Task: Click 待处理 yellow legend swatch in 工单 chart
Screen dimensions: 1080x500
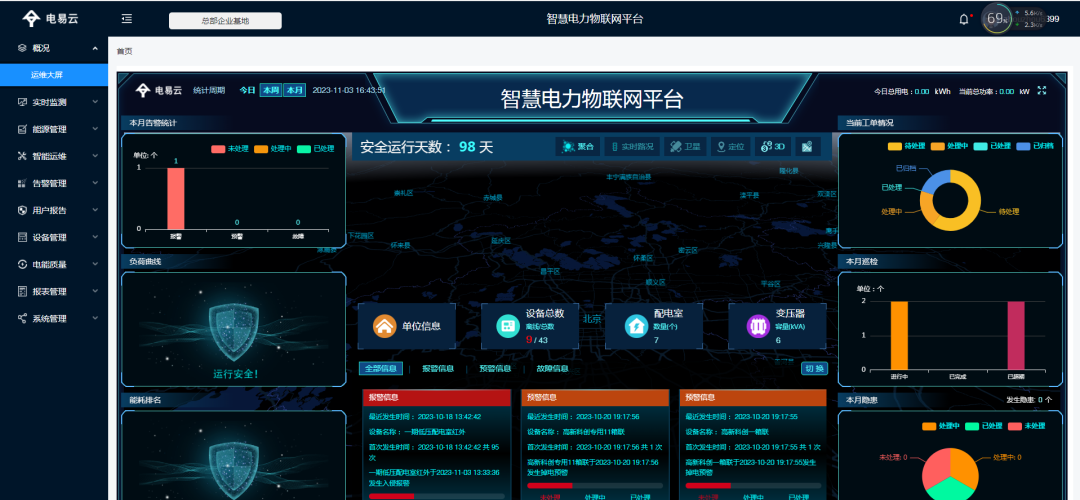Action: tap(894, 146)
